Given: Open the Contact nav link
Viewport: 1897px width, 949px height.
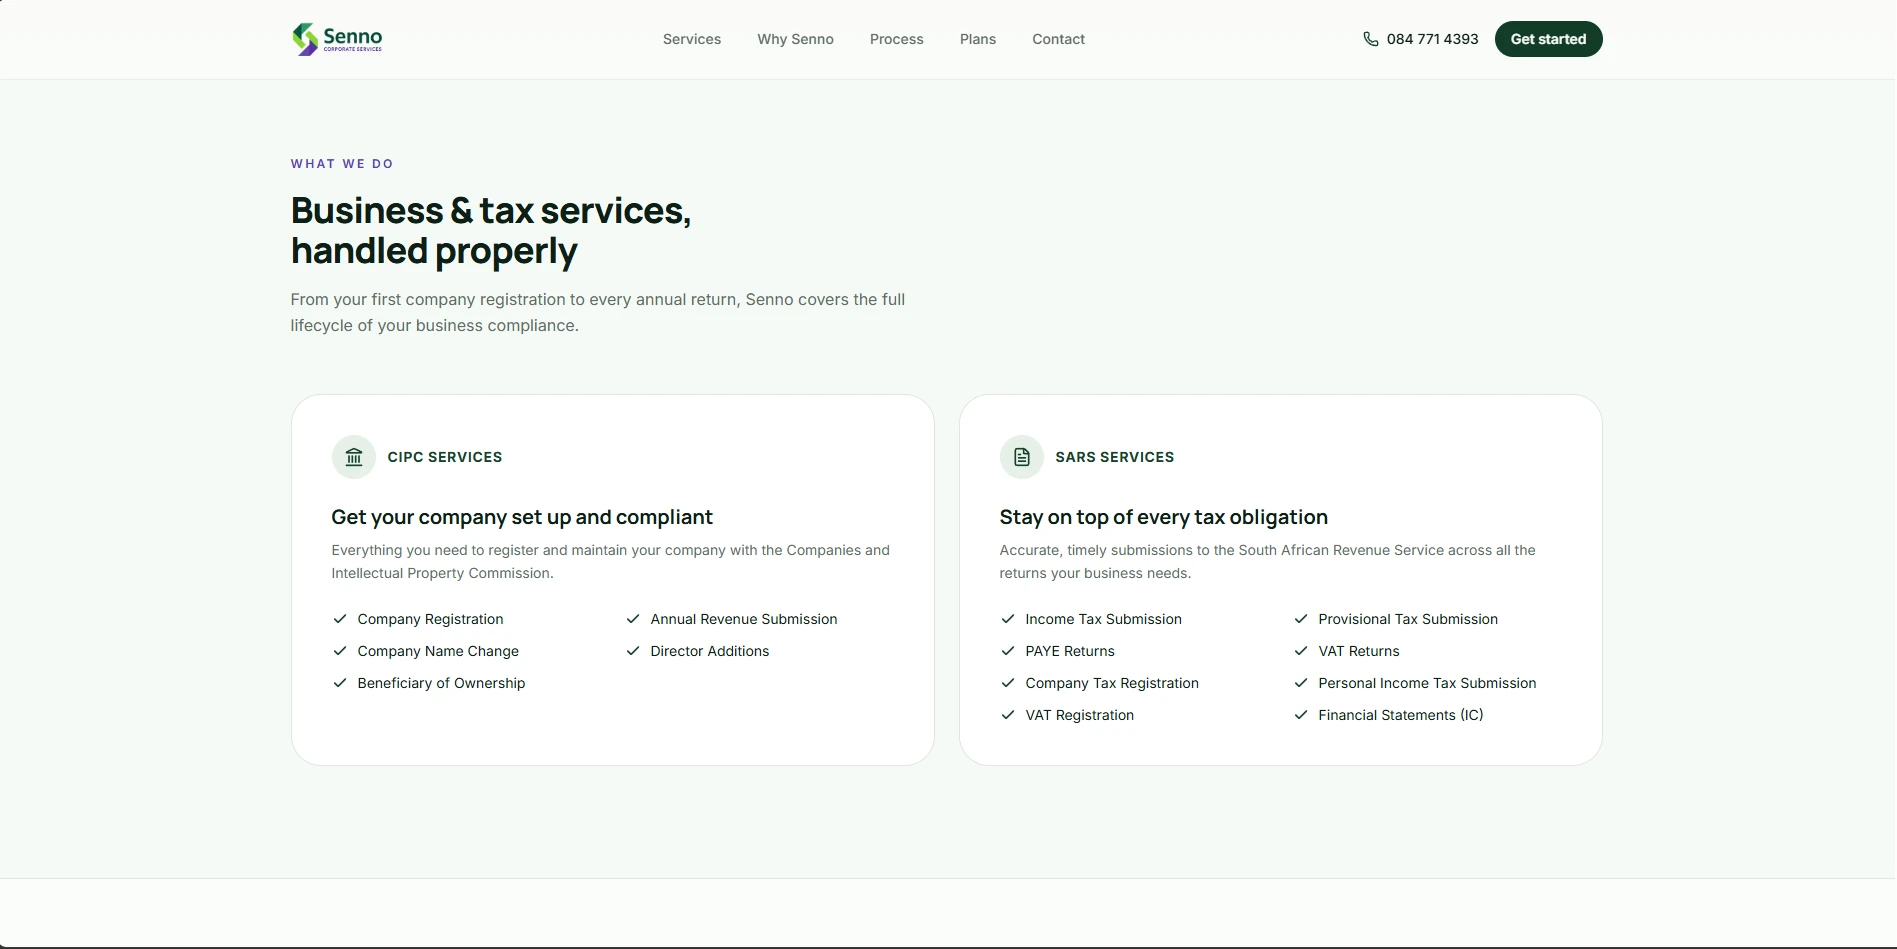Looking at the screenshot, I should coord(1058,39).
